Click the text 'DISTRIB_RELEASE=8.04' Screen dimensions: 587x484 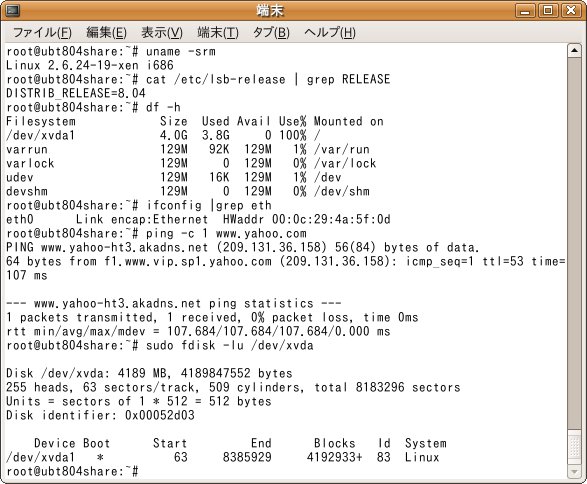tap(76, 93)
